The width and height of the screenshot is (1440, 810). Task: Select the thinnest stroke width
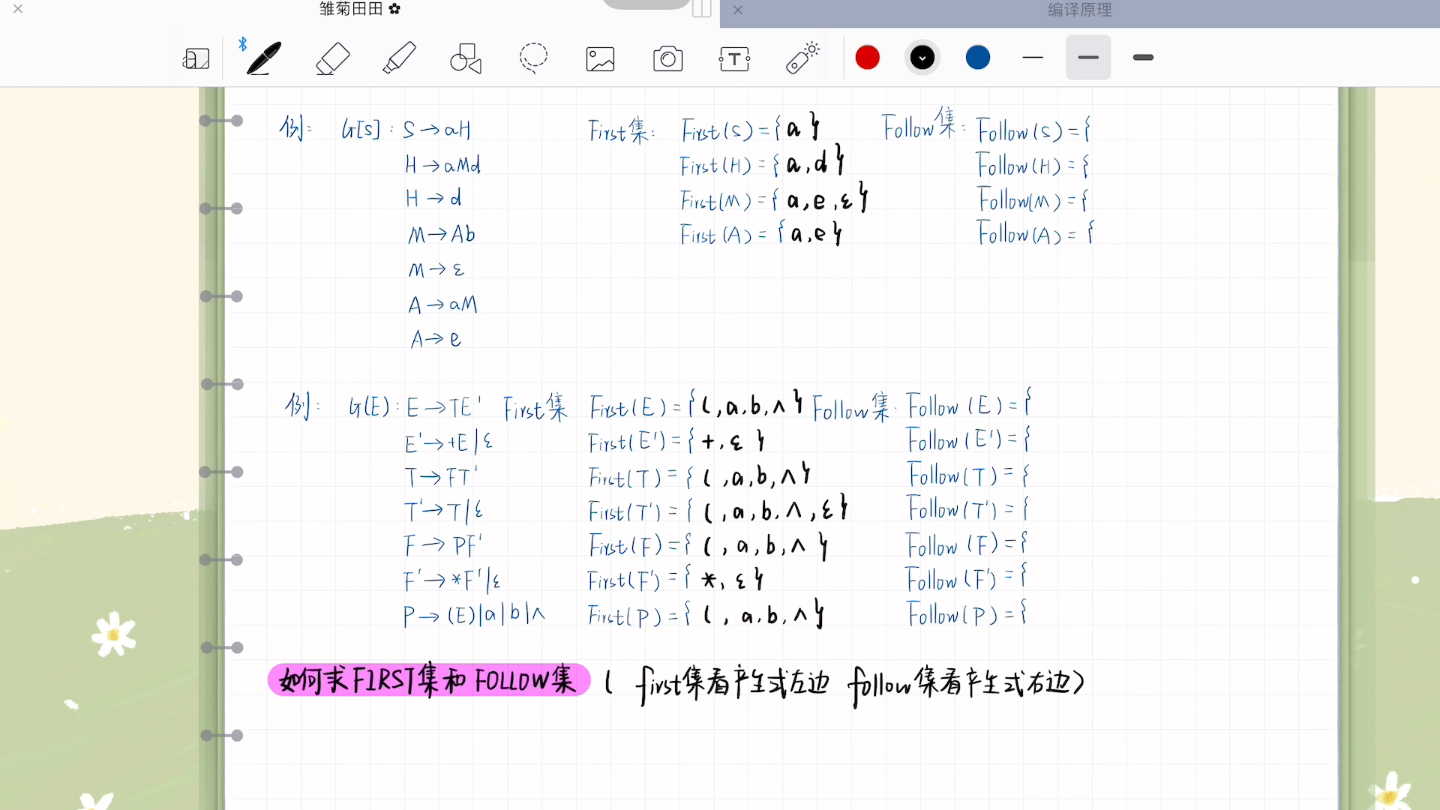coord(1033,58)
